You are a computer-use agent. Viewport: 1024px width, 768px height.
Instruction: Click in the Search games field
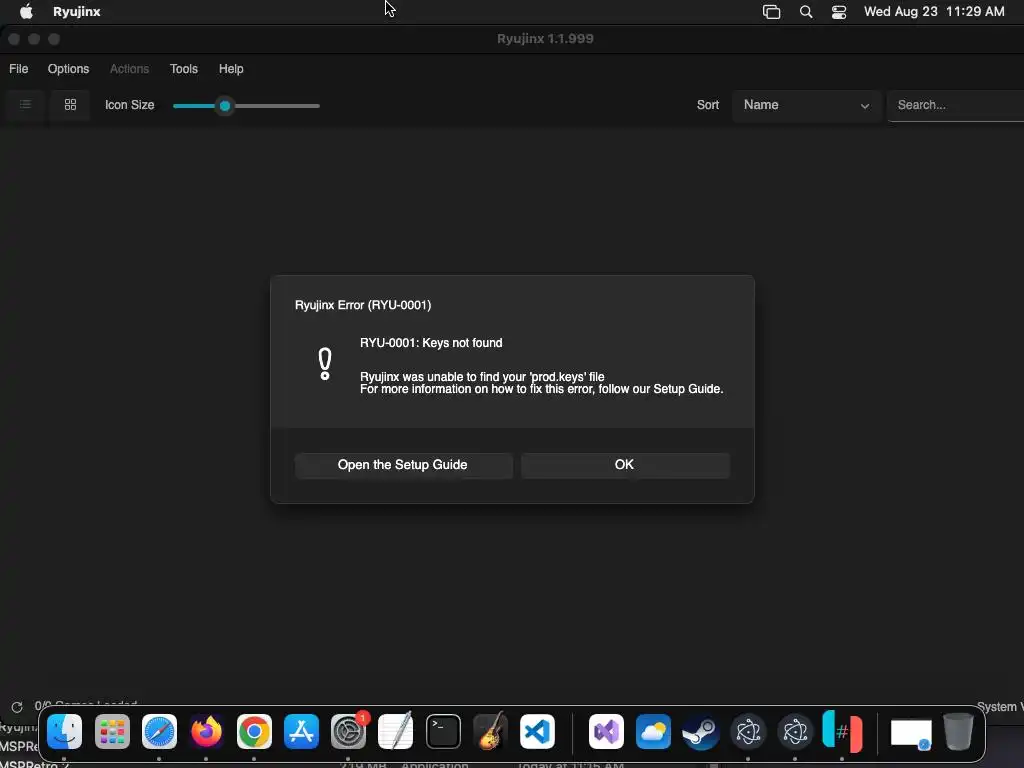tap(956, 105)
